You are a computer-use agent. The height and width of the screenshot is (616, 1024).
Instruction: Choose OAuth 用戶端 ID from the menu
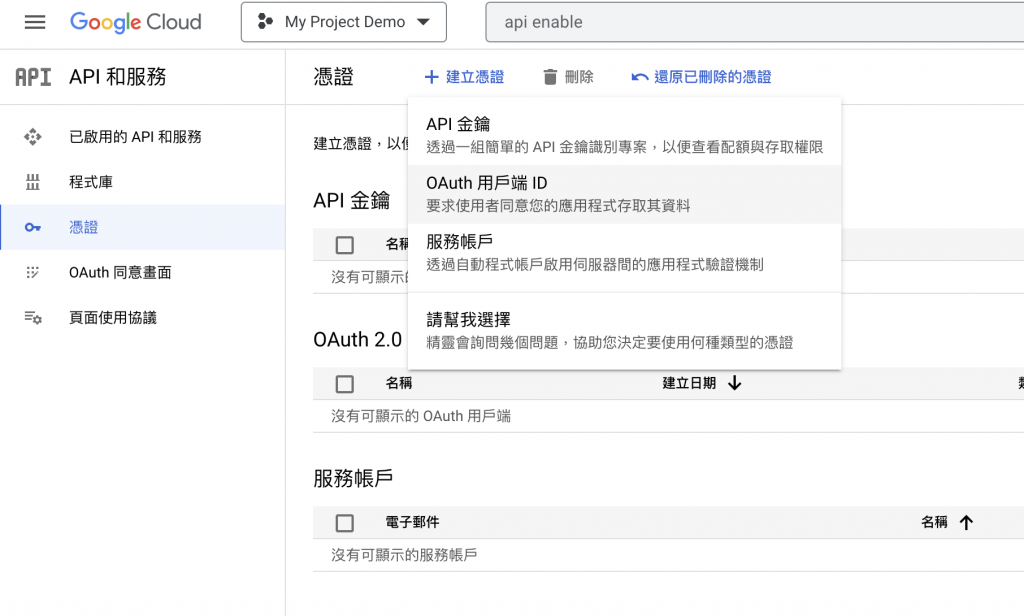point(624,194)
